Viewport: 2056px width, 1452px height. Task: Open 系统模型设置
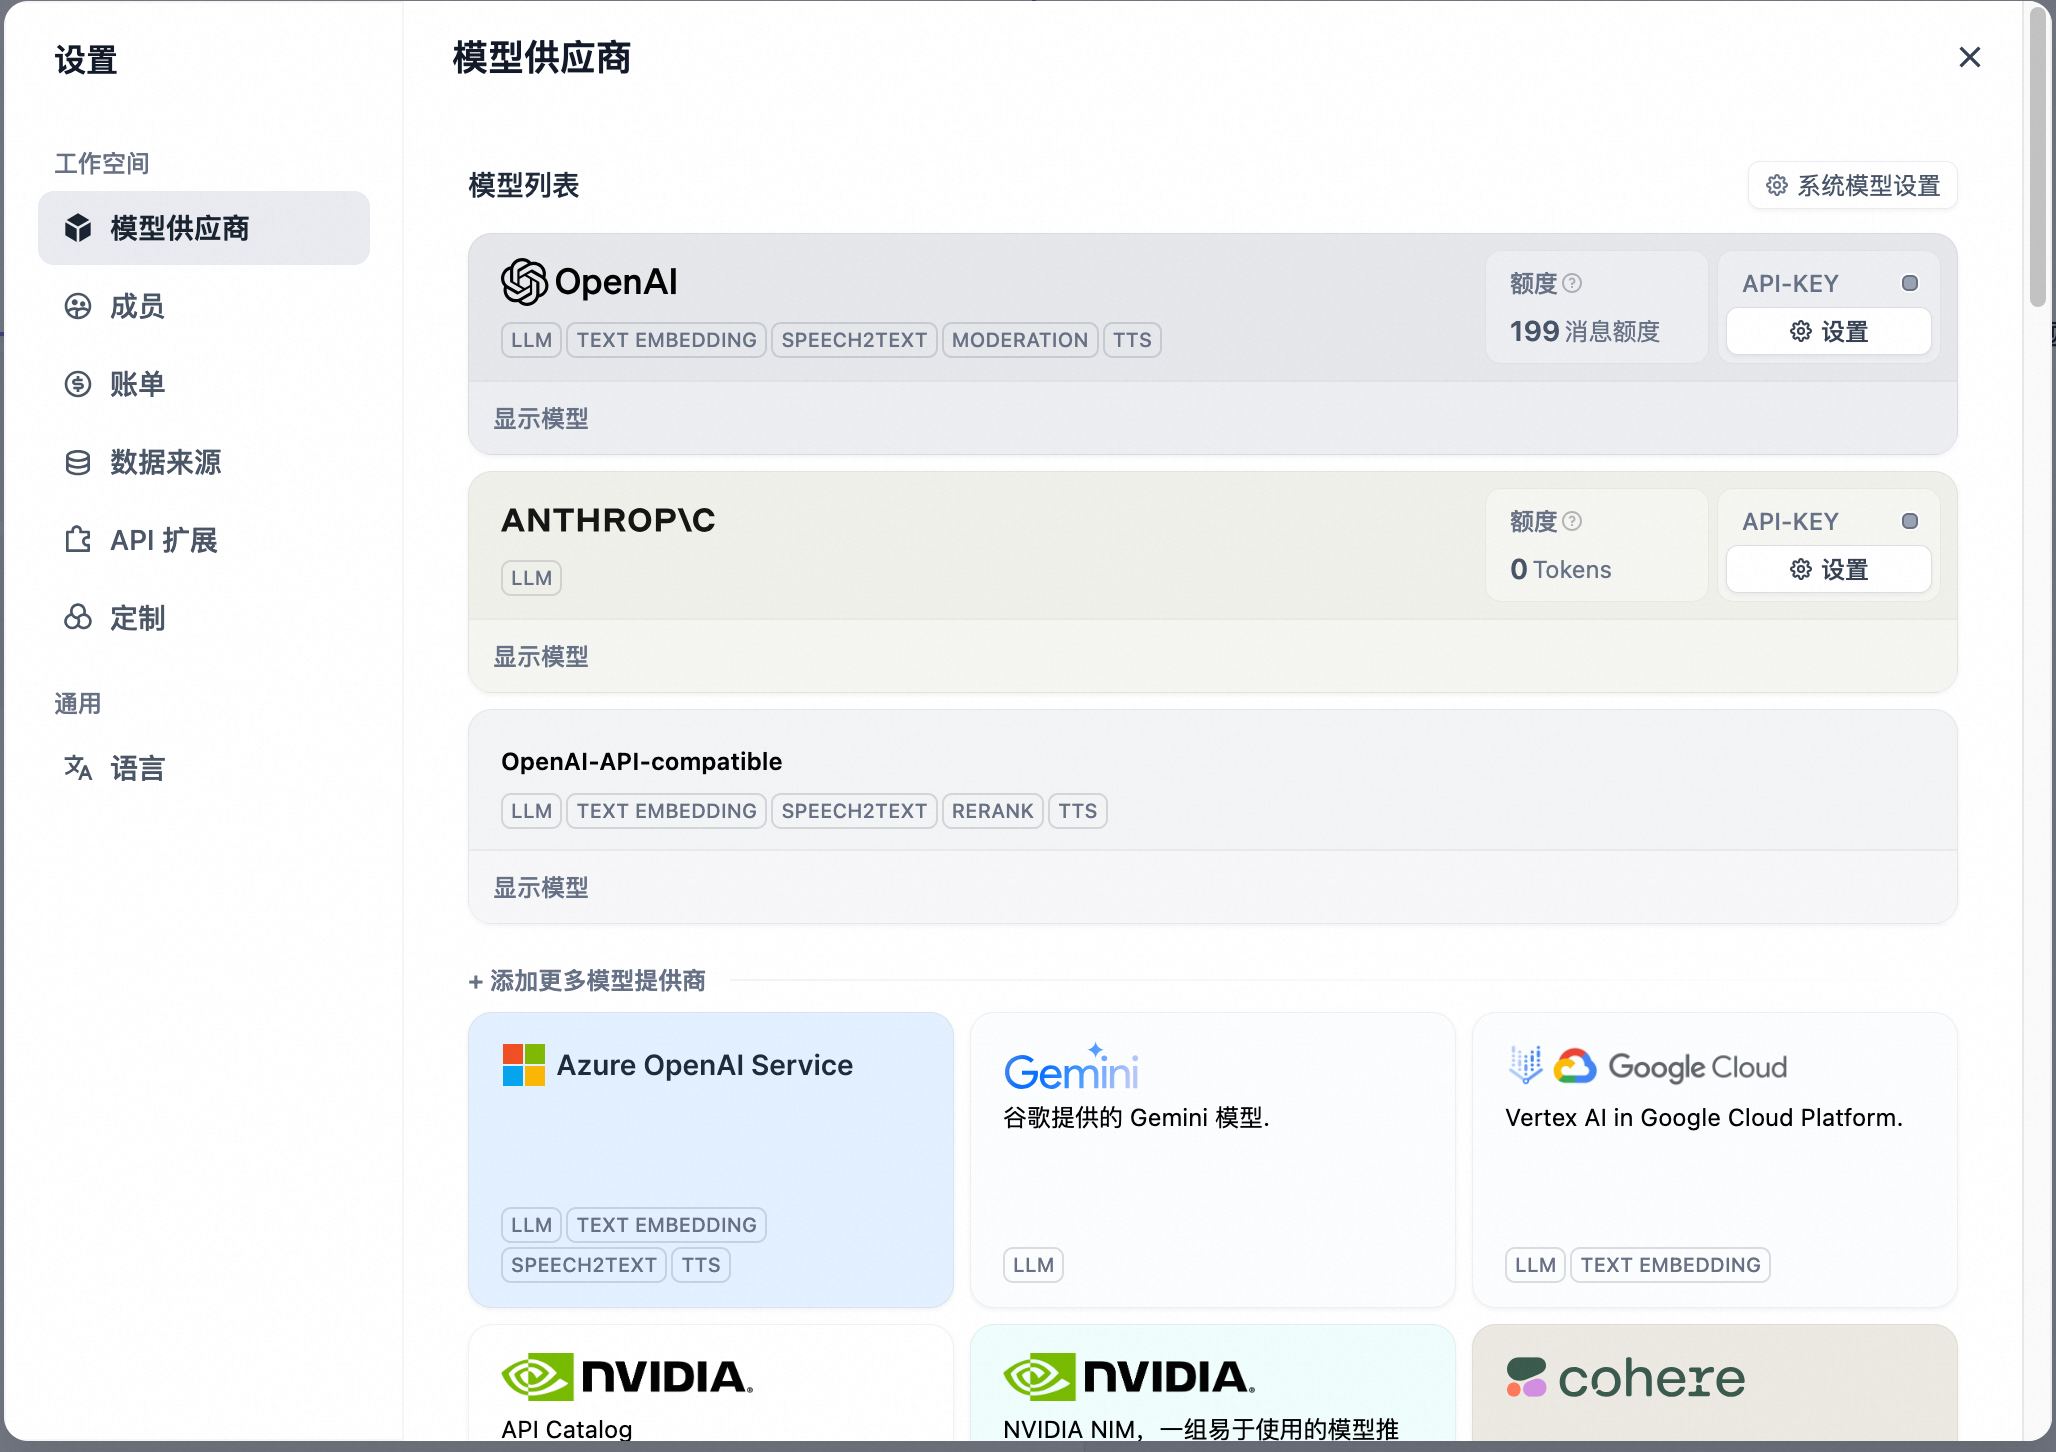click(x=1853, y=185)
